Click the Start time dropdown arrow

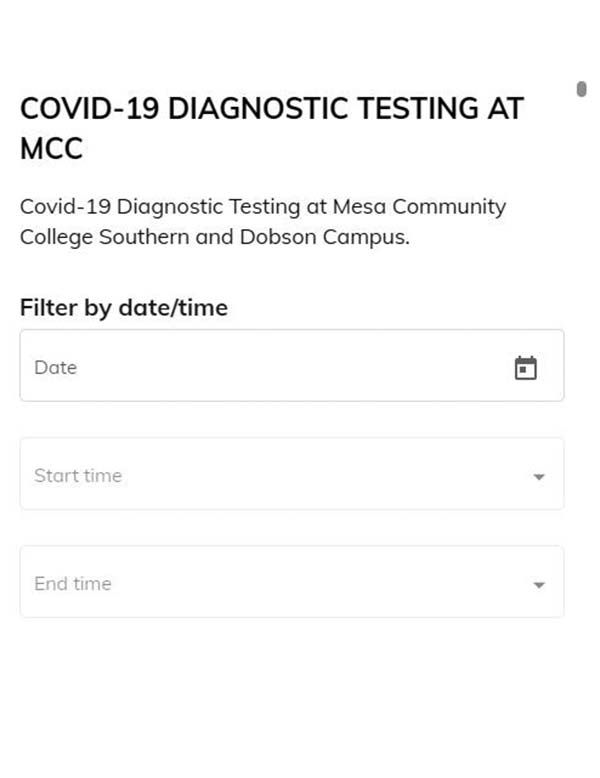point(539,477)
